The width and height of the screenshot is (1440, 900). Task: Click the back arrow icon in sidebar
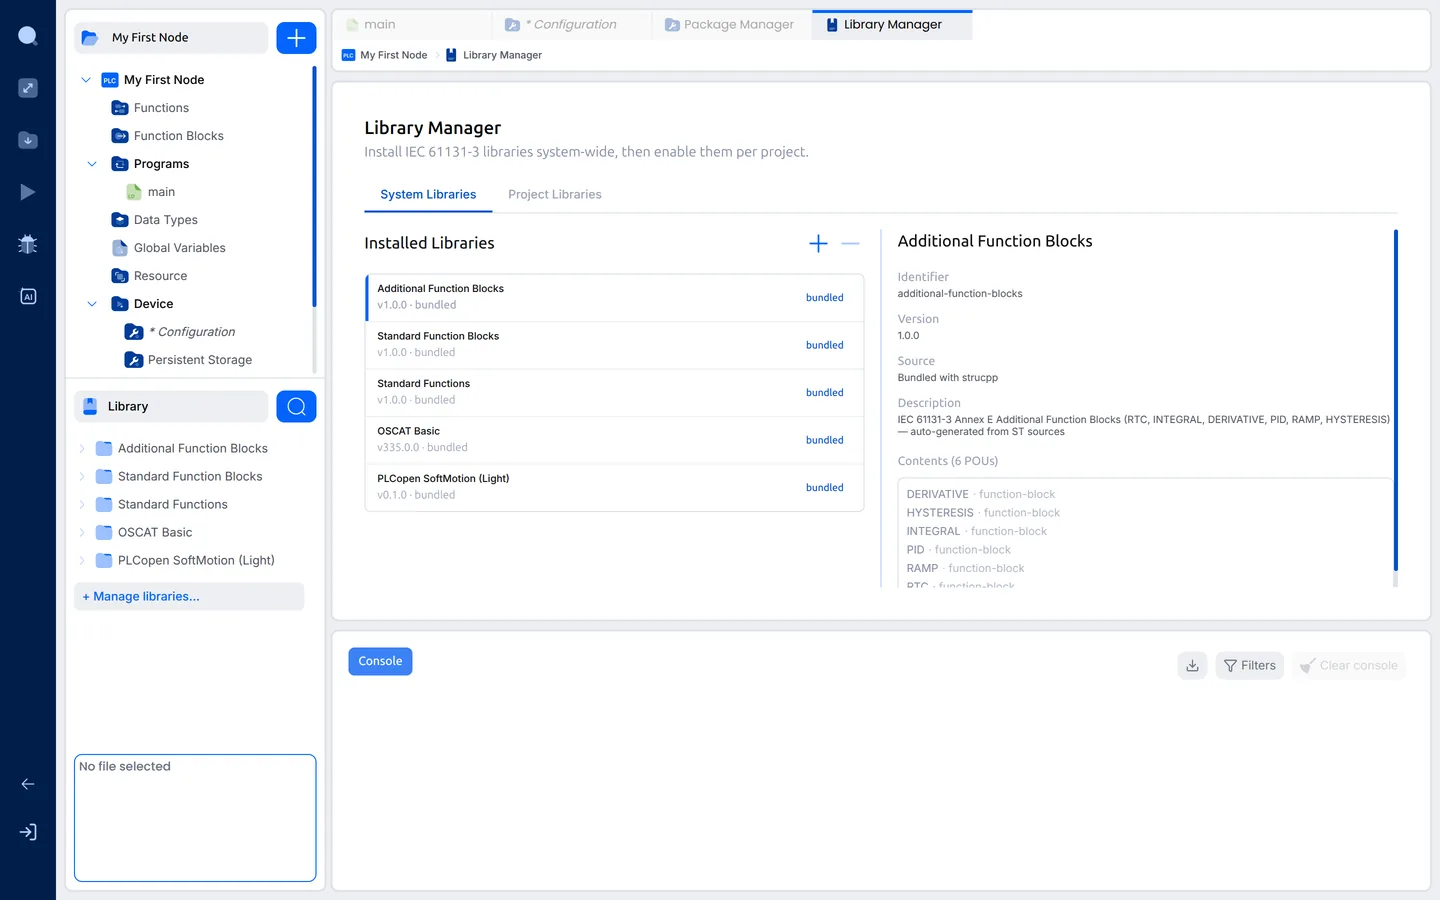tap(28, 784)
